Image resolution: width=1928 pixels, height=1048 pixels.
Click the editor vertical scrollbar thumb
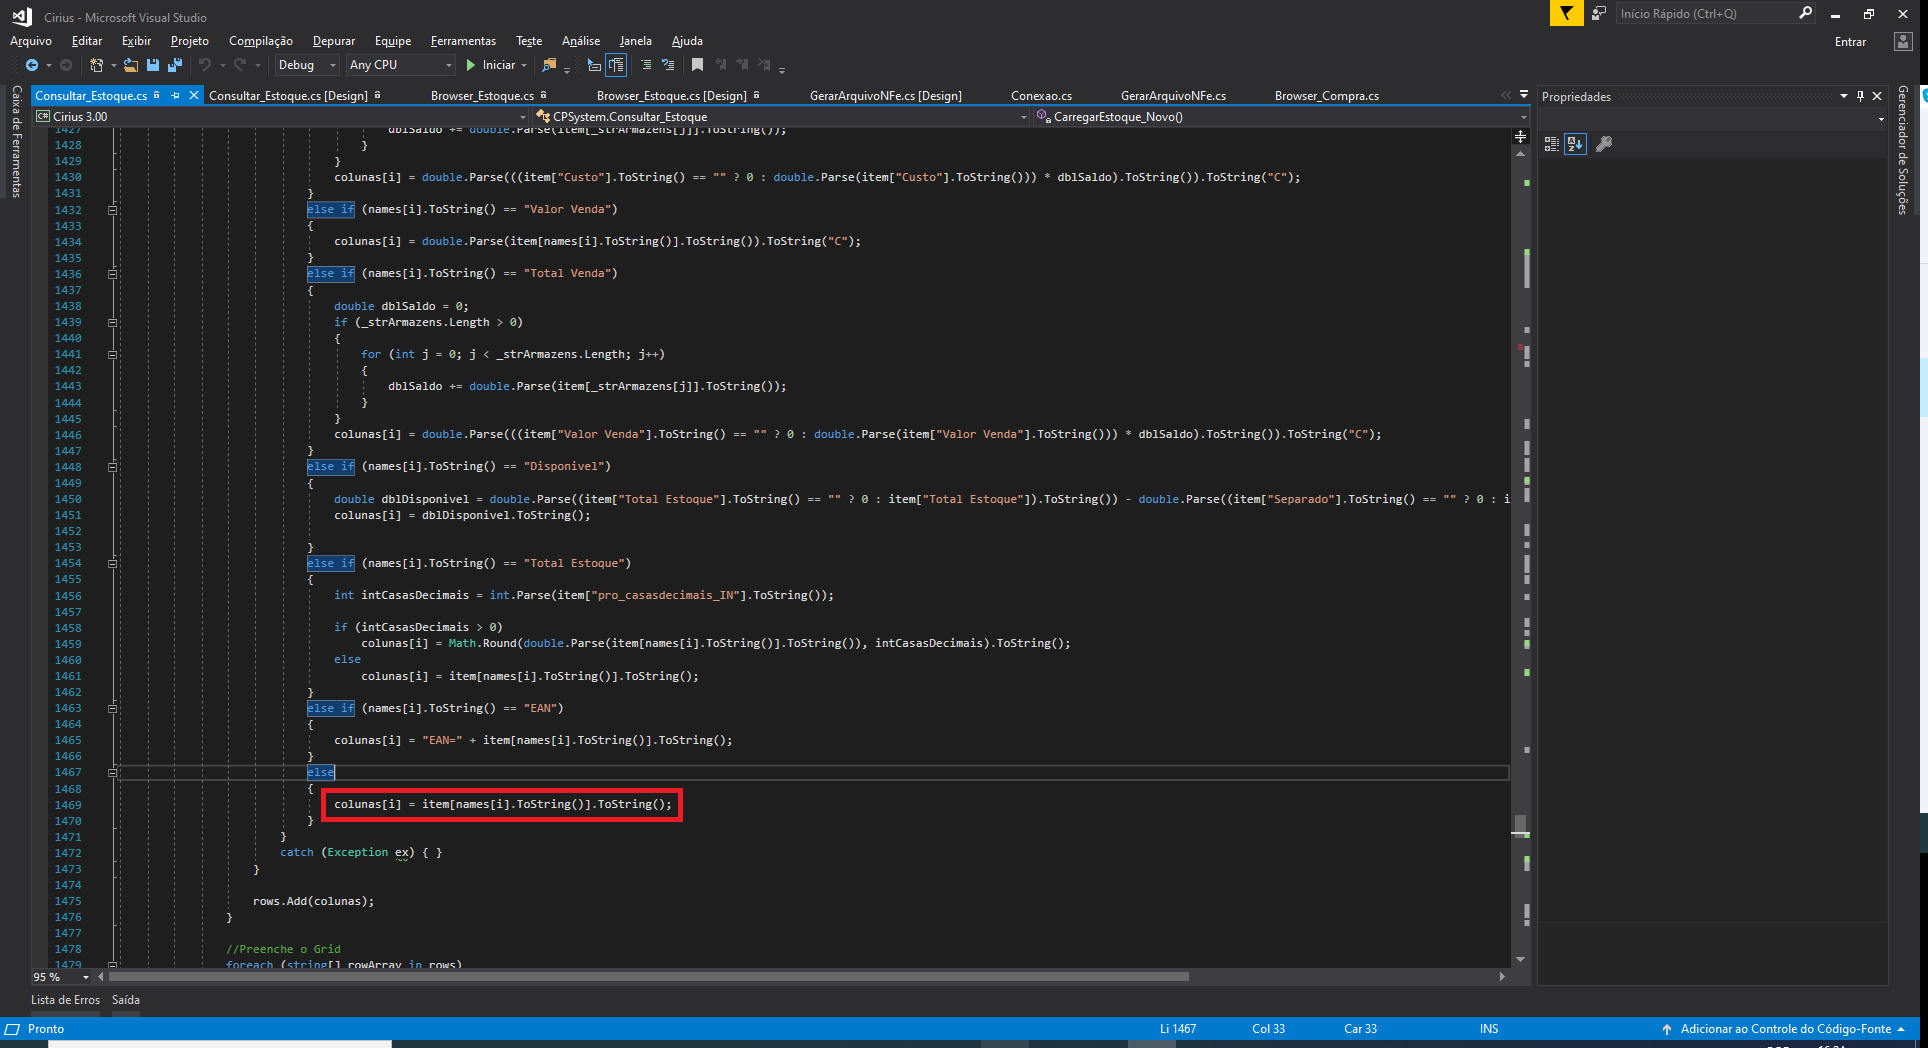tap(1520, 824)
